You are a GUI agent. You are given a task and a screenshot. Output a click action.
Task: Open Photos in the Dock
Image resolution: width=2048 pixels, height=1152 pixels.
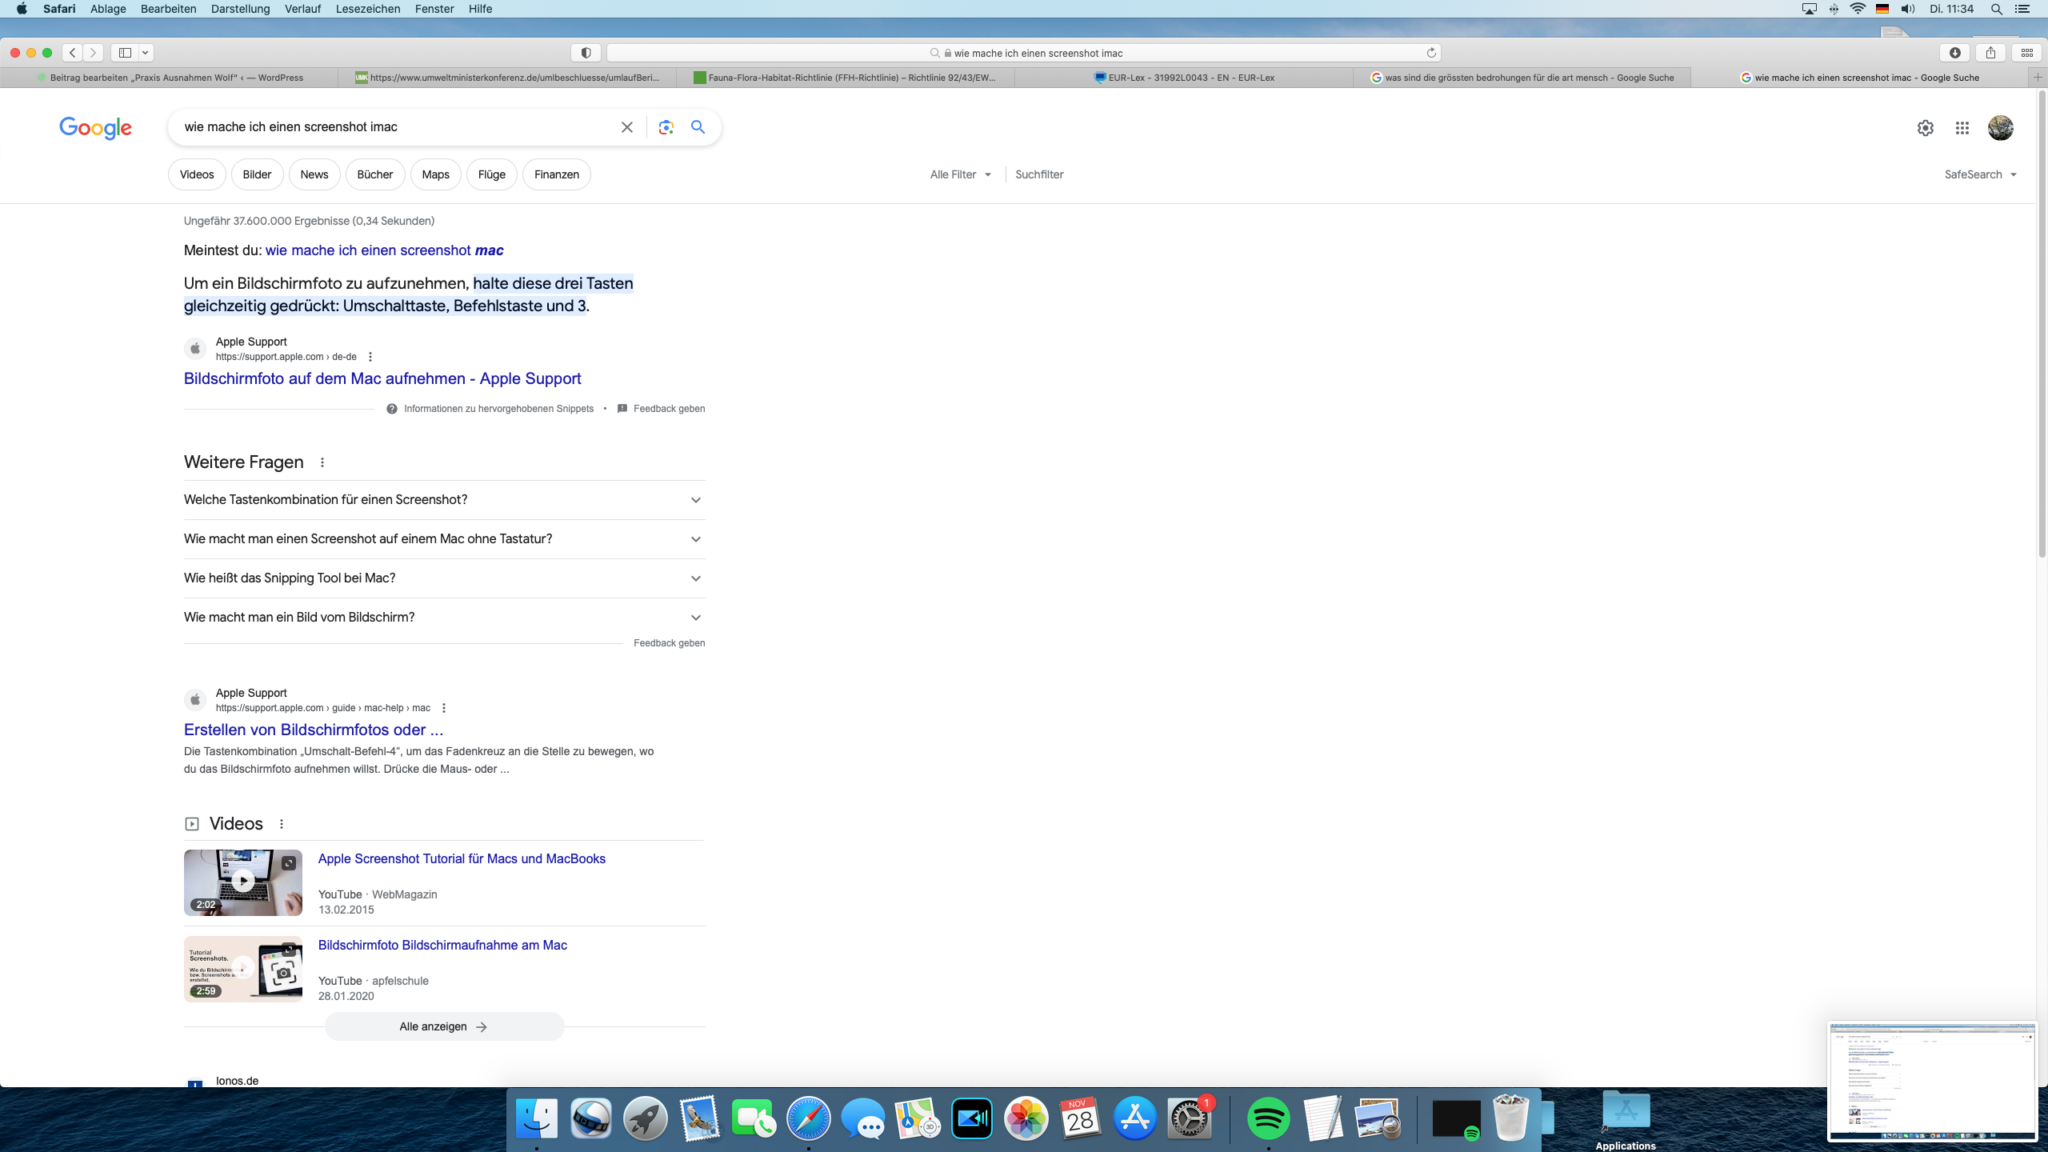(x=1026, y=1118)
